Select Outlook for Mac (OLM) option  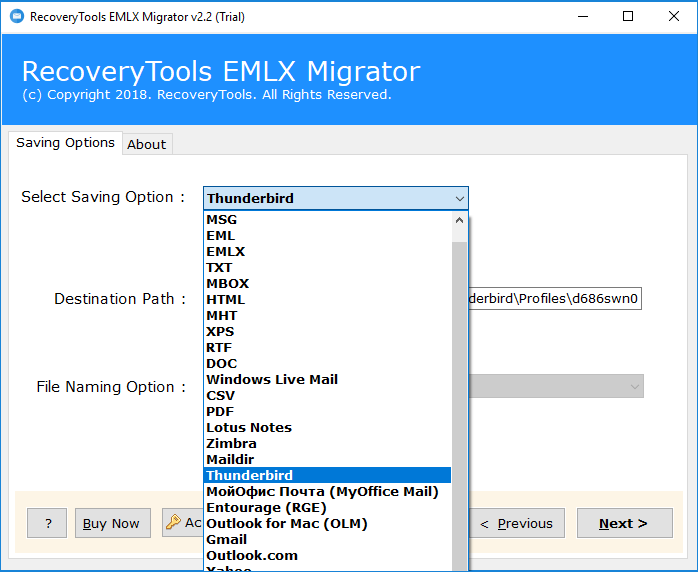pos(328,524)
